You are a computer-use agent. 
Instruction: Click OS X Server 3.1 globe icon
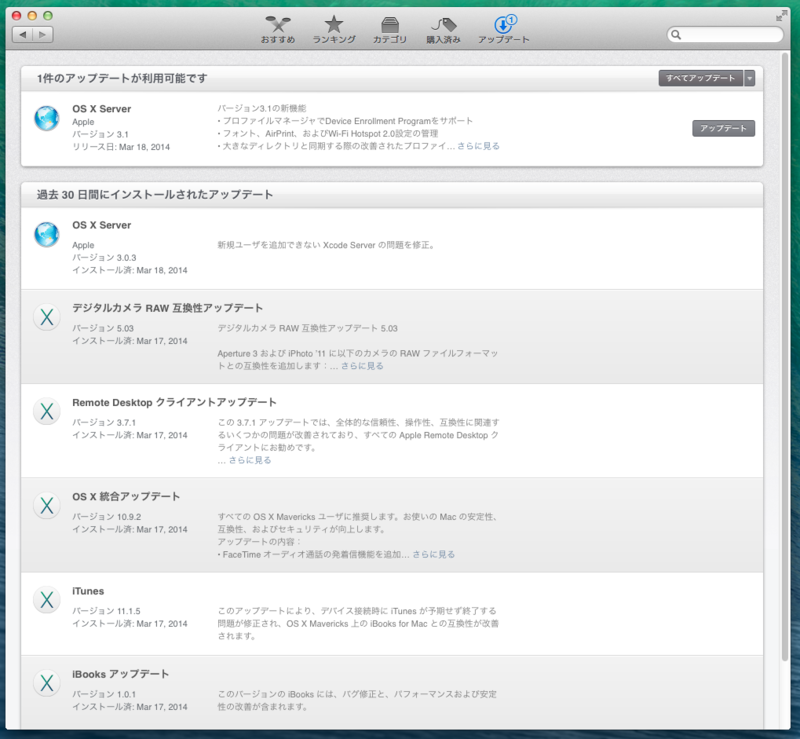point(46,118)
